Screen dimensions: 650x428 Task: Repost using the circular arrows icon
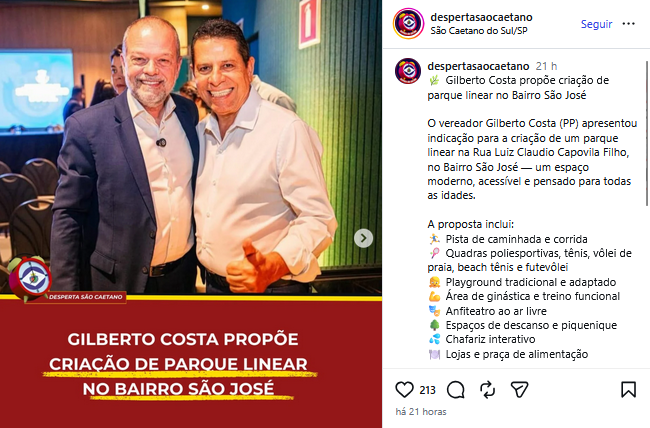[488, 390]
